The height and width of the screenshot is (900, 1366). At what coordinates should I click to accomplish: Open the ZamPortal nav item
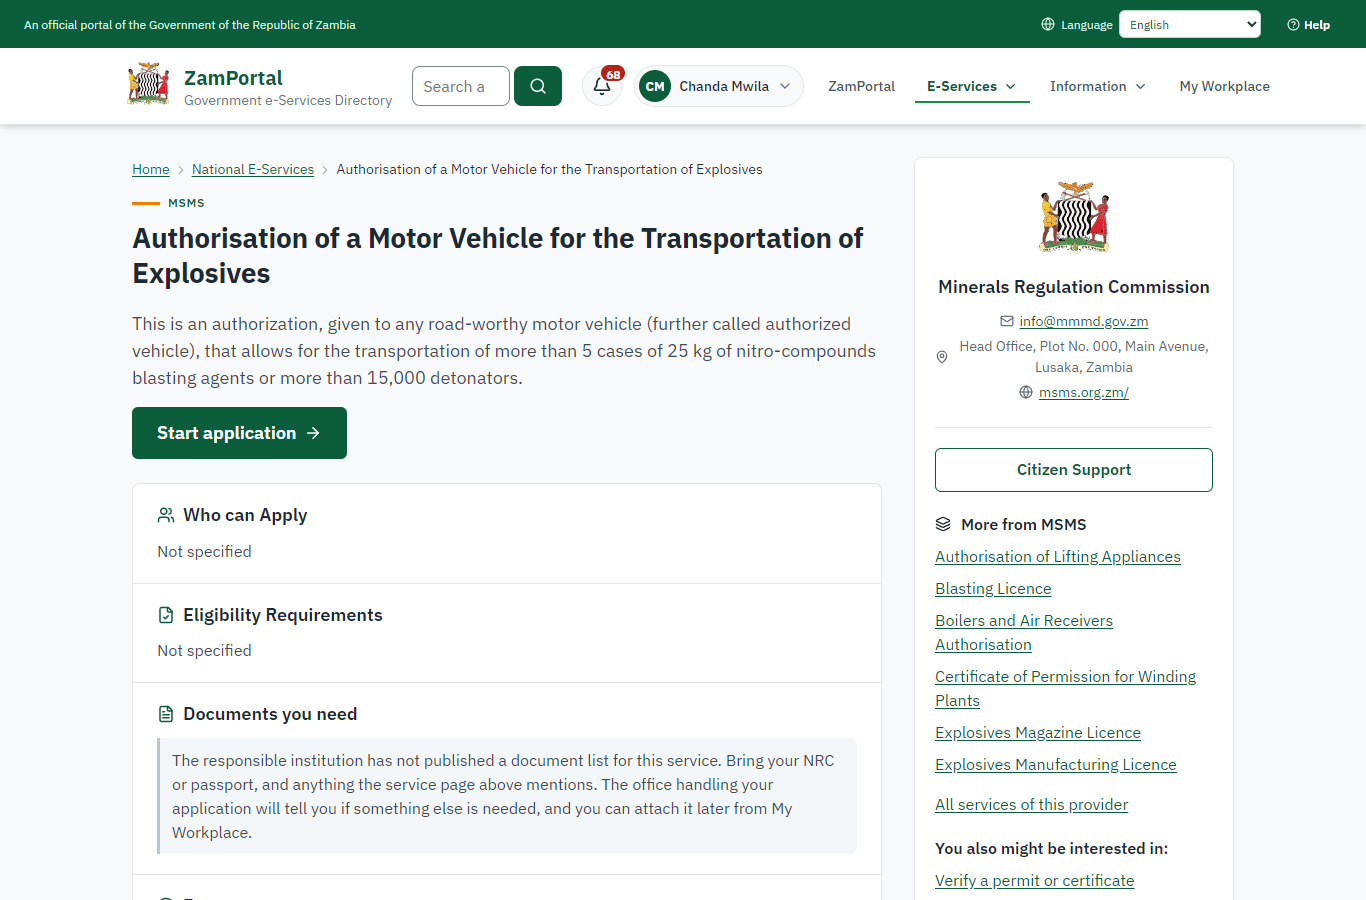861,86
